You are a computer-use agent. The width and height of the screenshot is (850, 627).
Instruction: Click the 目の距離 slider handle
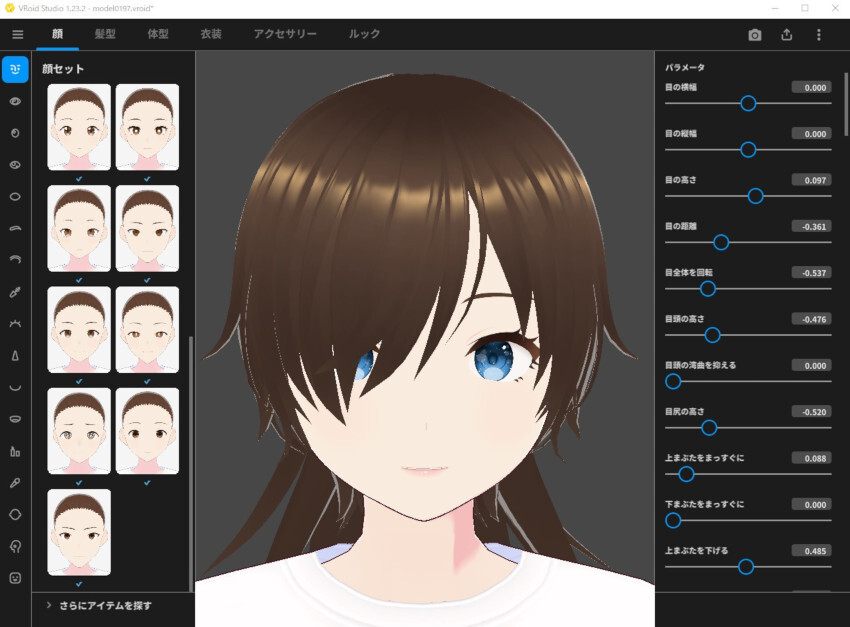(x=721, y=242)
